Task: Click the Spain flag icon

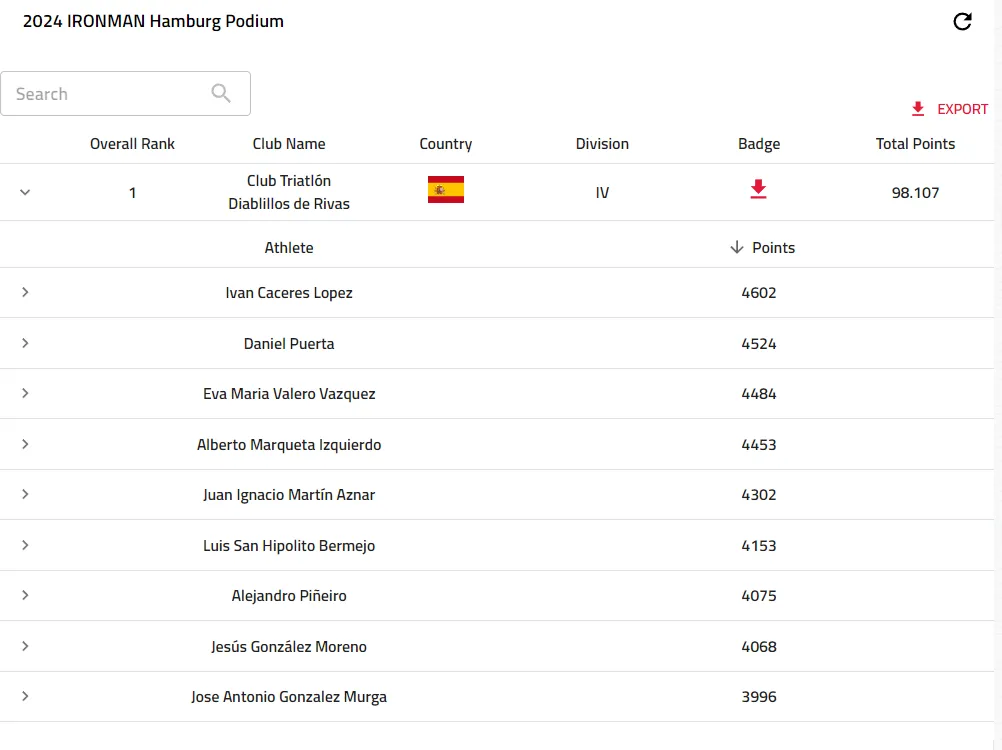Action: point(445,190)
